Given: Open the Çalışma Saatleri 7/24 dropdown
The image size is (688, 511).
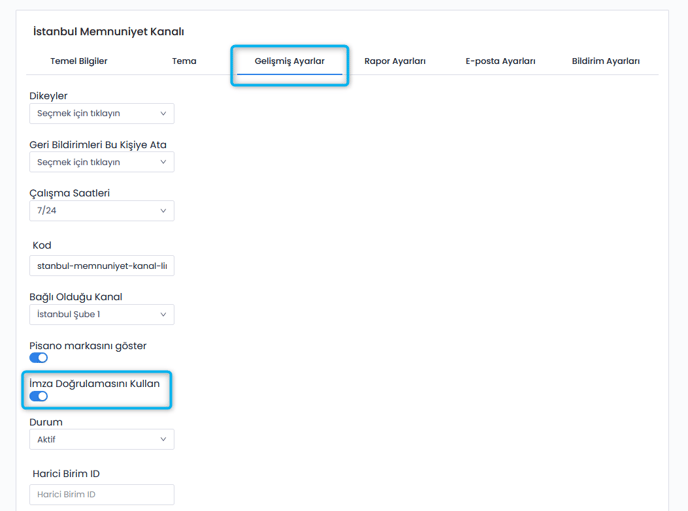Looking at the screenshot, I should click(101, 211).
